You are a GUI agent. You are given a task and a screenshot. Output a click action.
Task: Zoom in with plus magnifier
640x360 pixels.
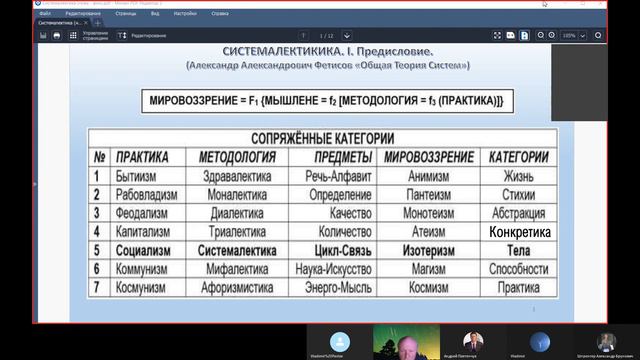tap(552, 36)
